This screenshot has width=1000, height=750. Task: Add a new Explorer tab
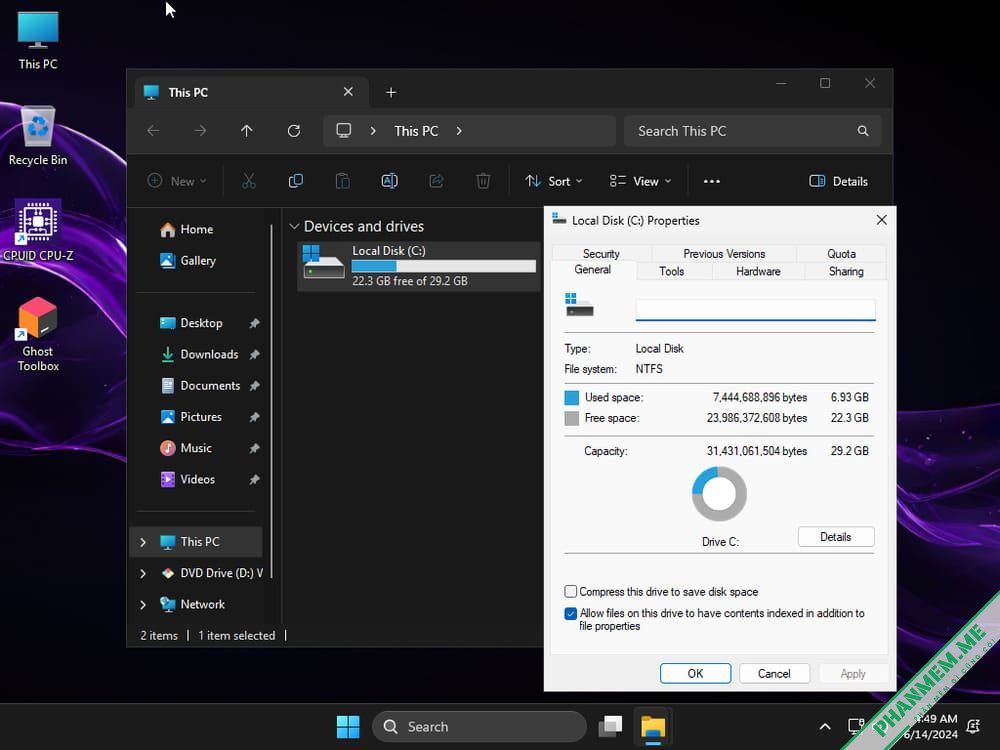tap(391, 92)
